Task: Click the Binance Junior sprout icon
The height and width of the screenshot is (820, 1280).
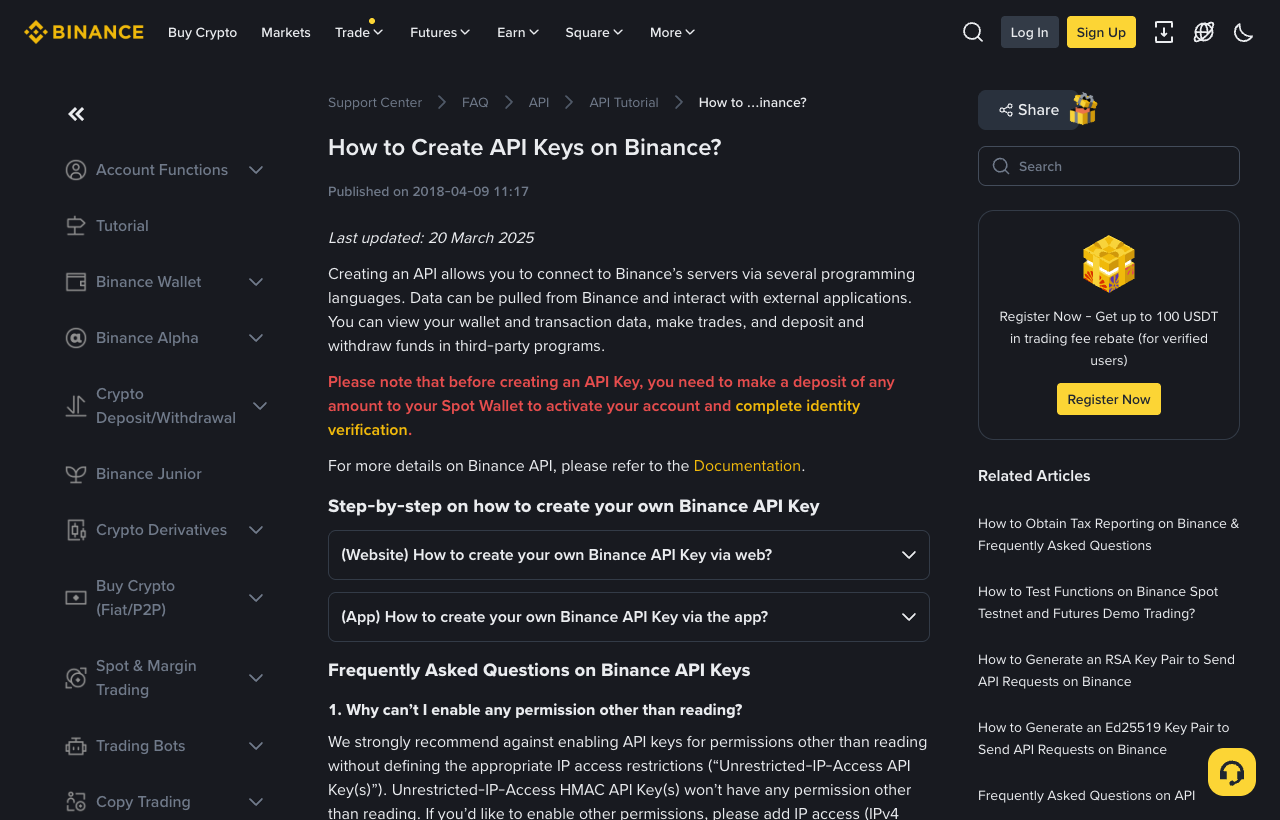Action: coord(76,474)
